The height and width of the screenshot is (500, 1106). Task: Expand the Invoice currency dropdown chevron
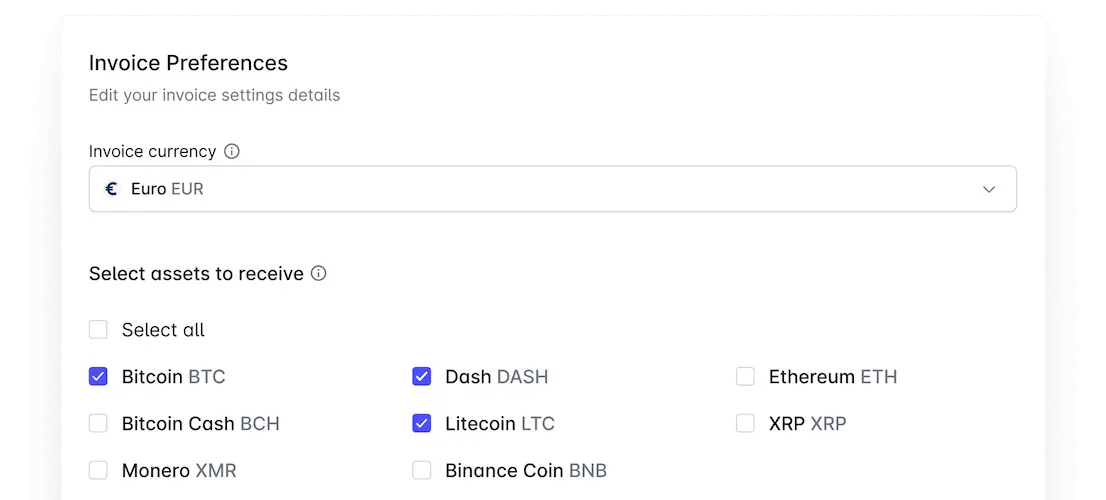[989, 189]
